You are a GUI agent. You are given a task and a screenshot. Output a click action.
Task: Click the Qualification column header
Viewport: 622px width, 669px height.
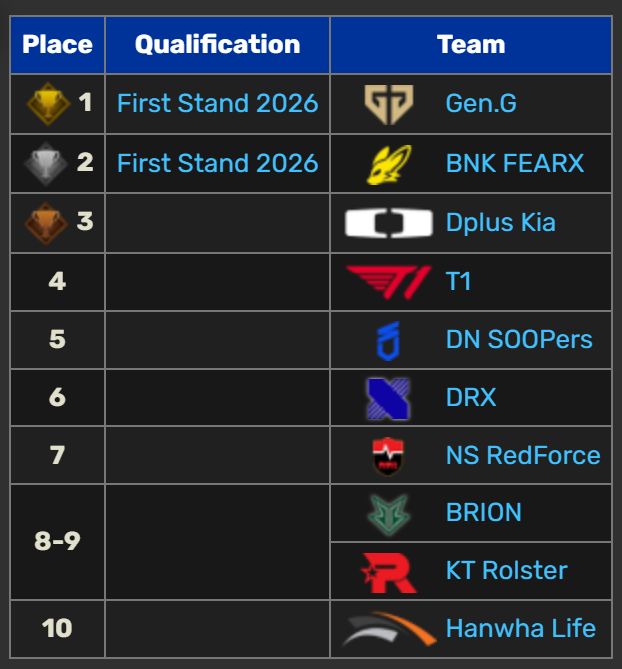click(217, 45)
